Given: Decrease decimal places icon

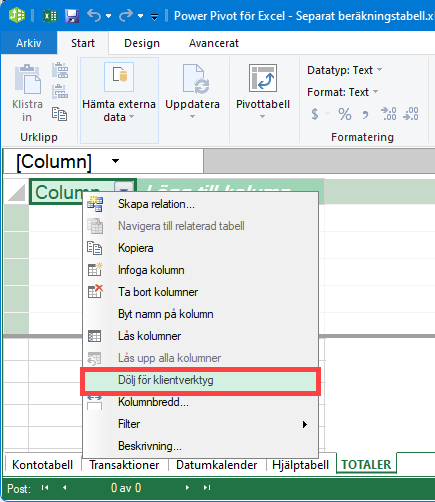Looking at the screenshot, I should (411, 114).
